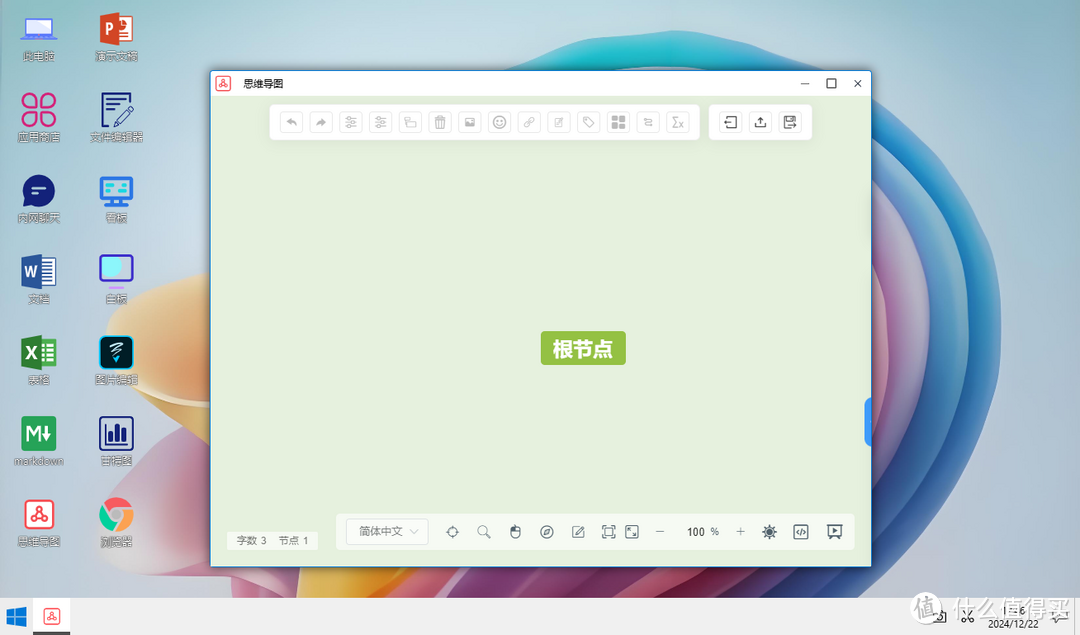
Task: Select the Redo icon in the toolbar
Action: point(320,122)
